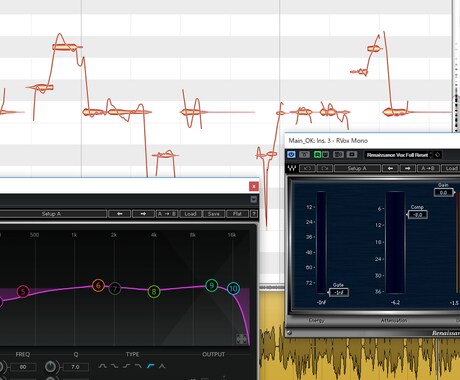Open the Setup A menu in RVox
This screenshot has height=380, width=460.
click(x=357, y=168)
